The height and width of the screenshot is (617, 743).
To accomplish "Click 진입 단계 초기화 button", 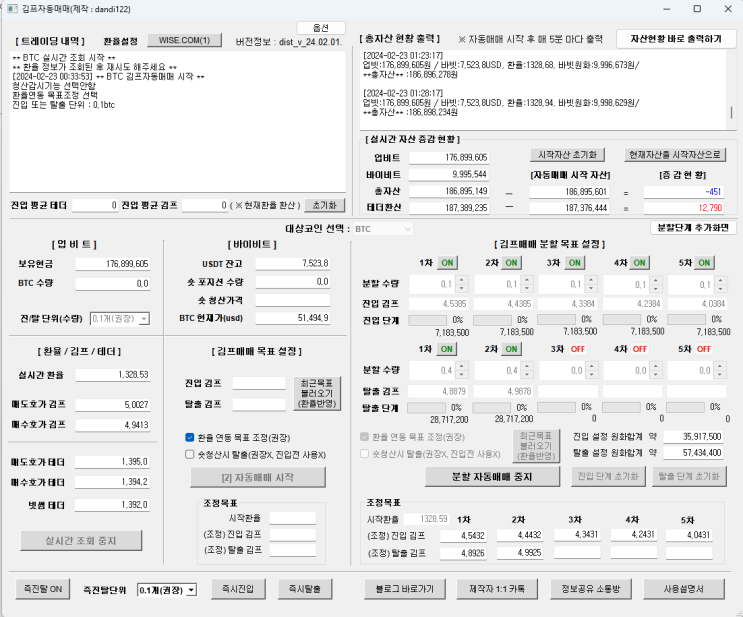I will coord(608,476).
